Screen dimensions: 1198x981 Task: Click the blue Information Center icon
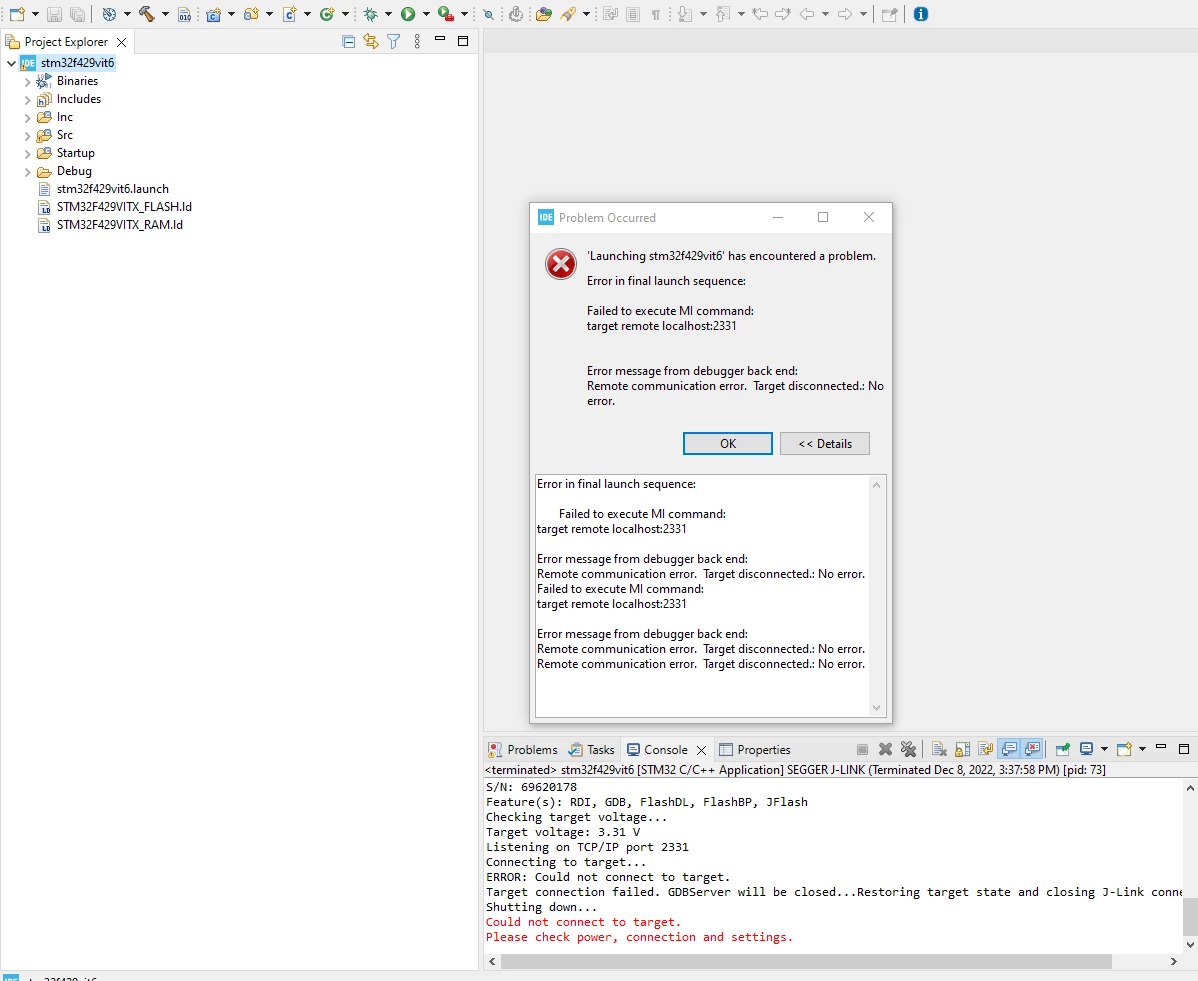tap(921, 14)
